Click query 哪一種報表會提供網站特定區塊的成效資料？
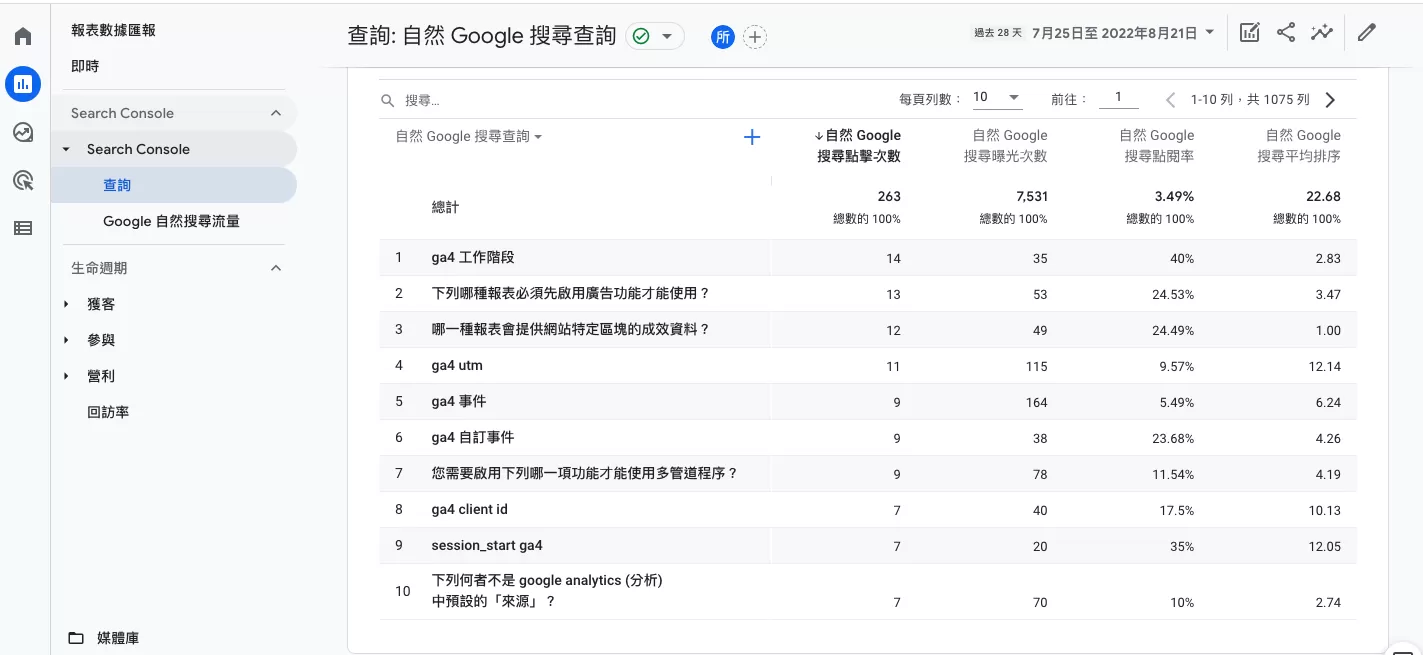 [x=571, y=329]
